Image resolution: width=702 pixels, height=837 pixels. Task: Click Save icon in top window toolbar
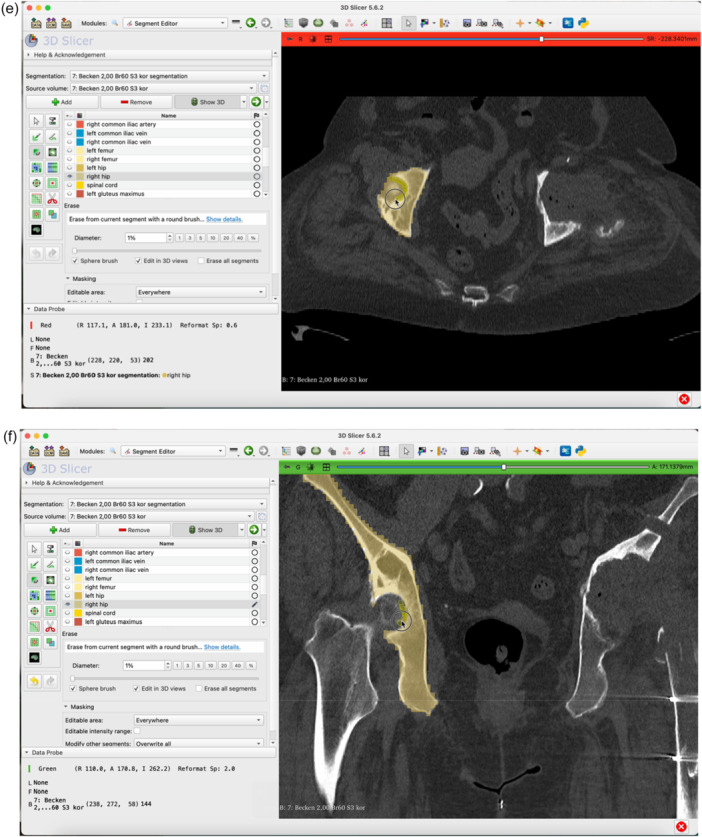pos(66,23)
